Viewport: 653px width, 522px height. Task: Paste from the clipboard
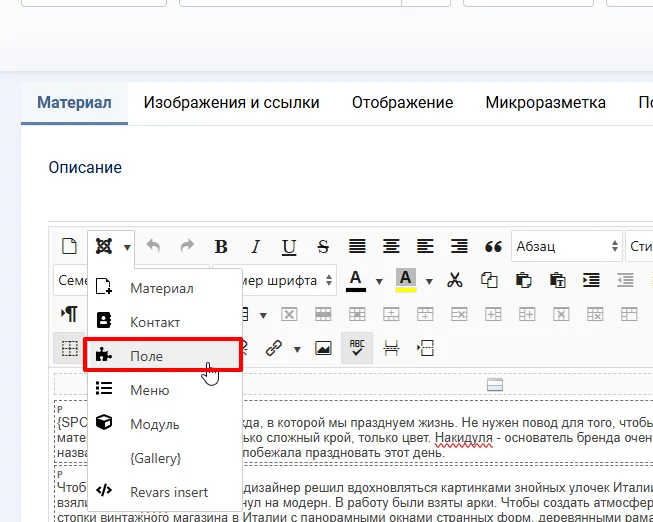(523, 280)
